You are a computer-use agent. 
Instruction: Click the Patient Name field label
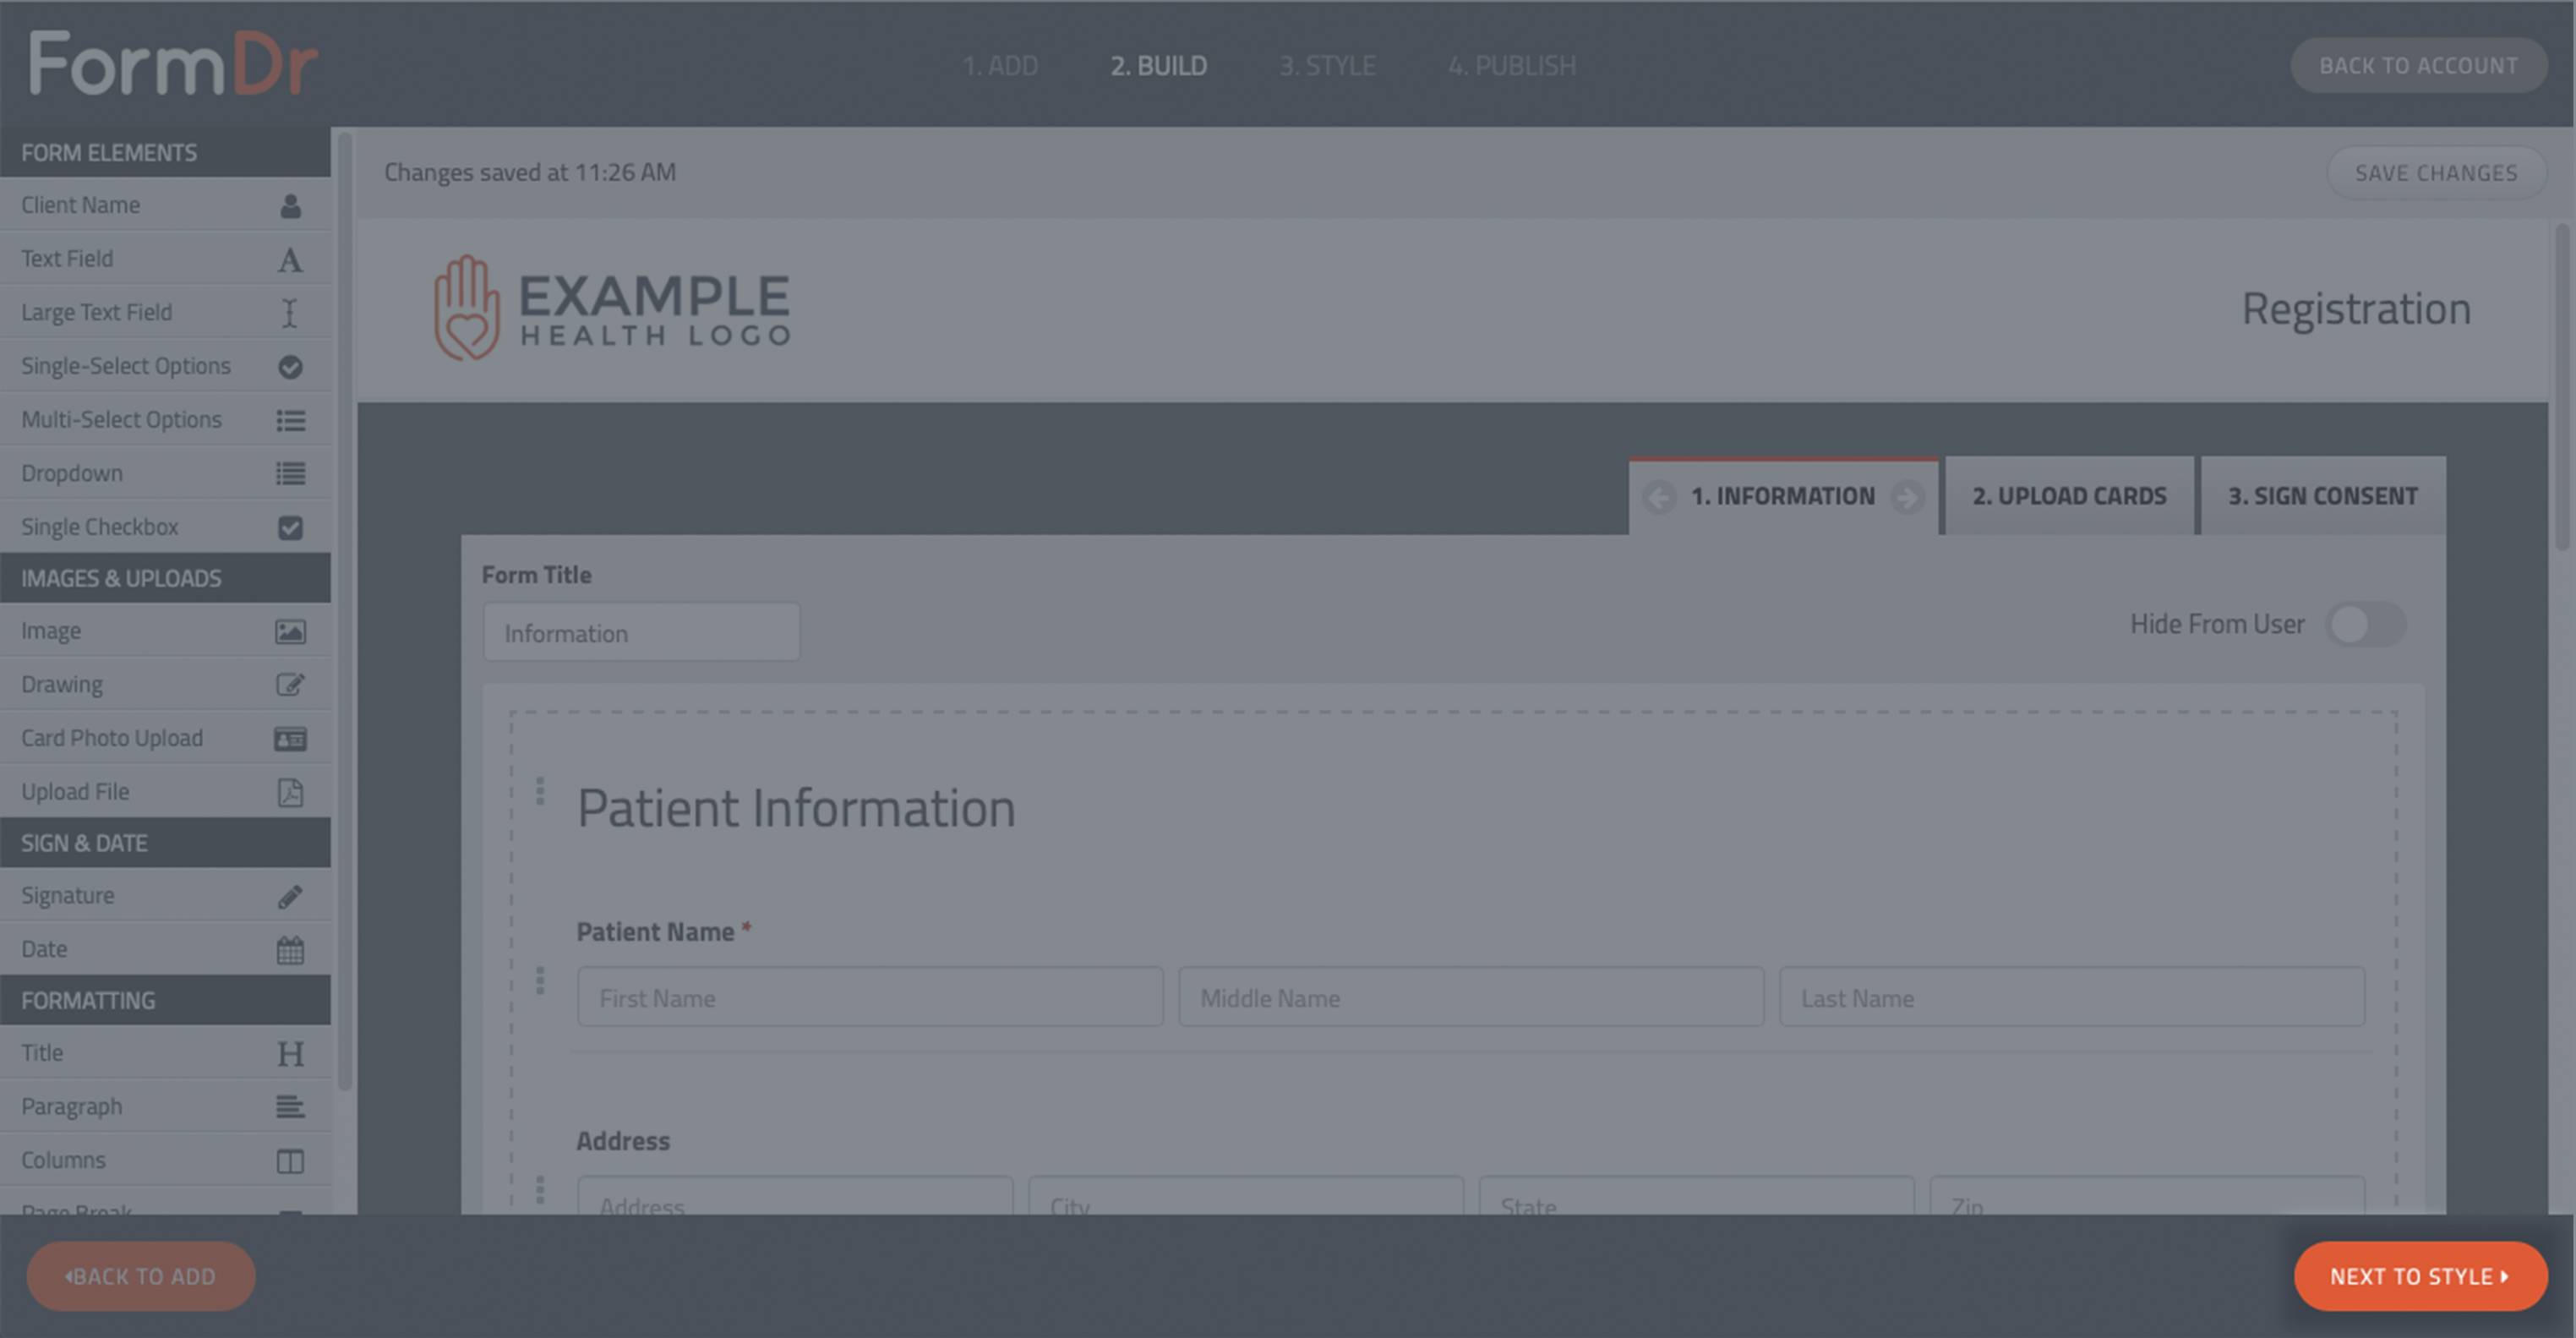(656, 932)
